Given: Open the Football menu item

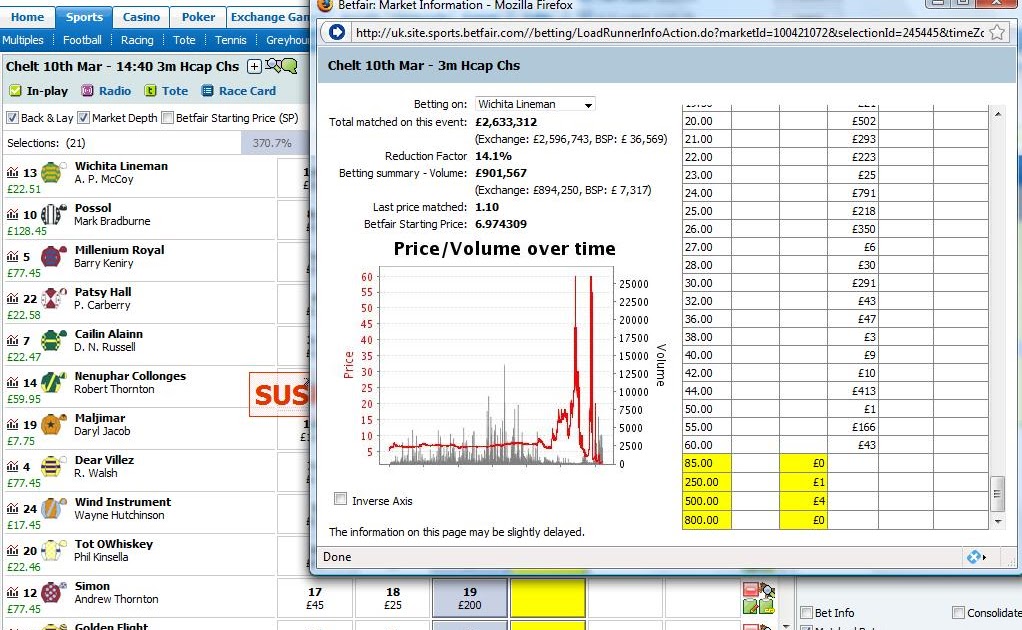Looking at the screenshot, I should pyautogui.click(x=82, y=40).
